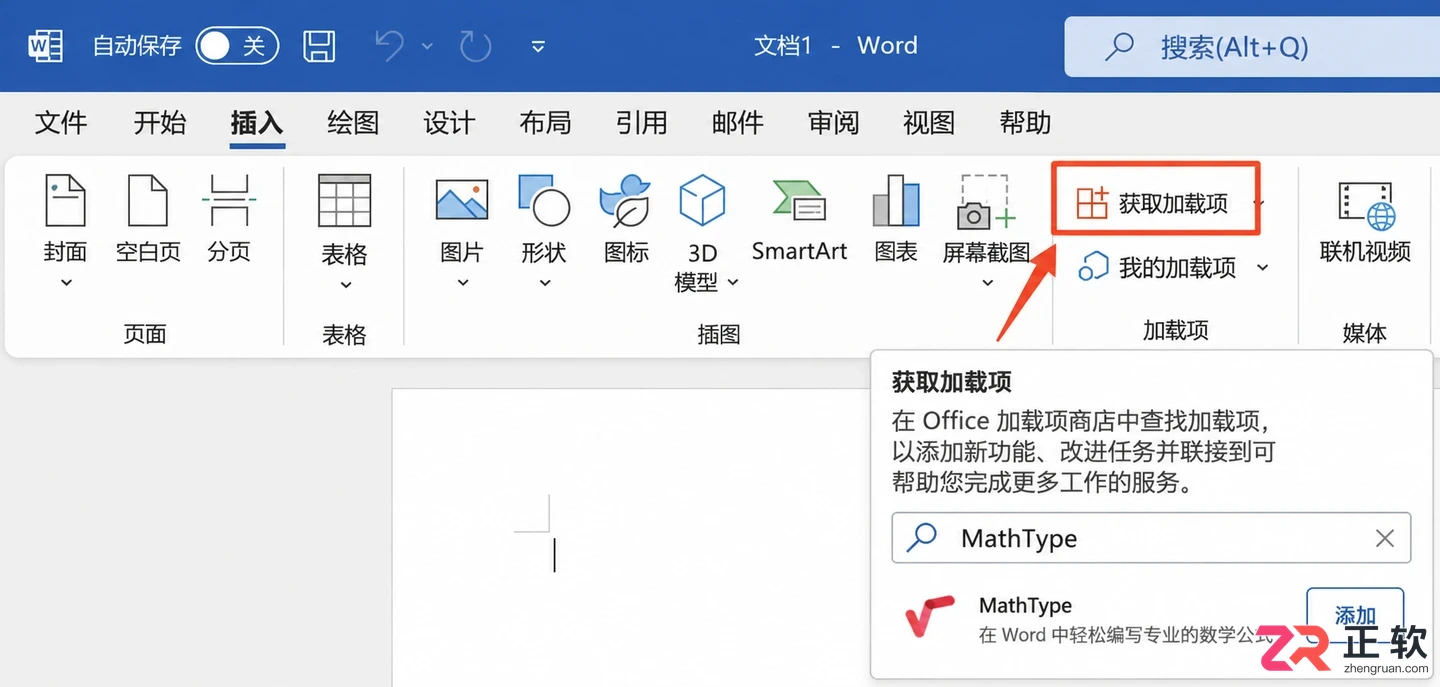Toggle the AutoSave (自动保存) switch

pyautogui.click(x=237, y=45)
